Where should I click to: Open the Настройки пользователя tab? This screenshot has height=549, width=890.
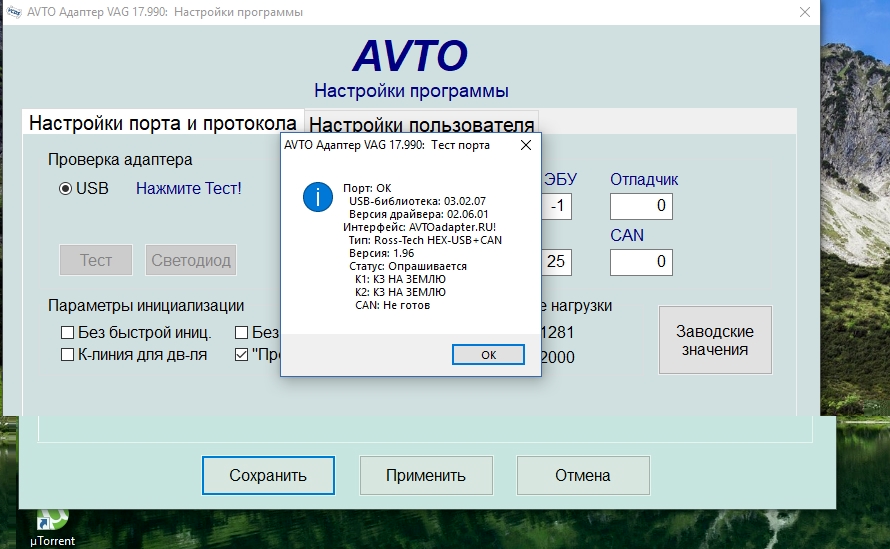point(421,124)
